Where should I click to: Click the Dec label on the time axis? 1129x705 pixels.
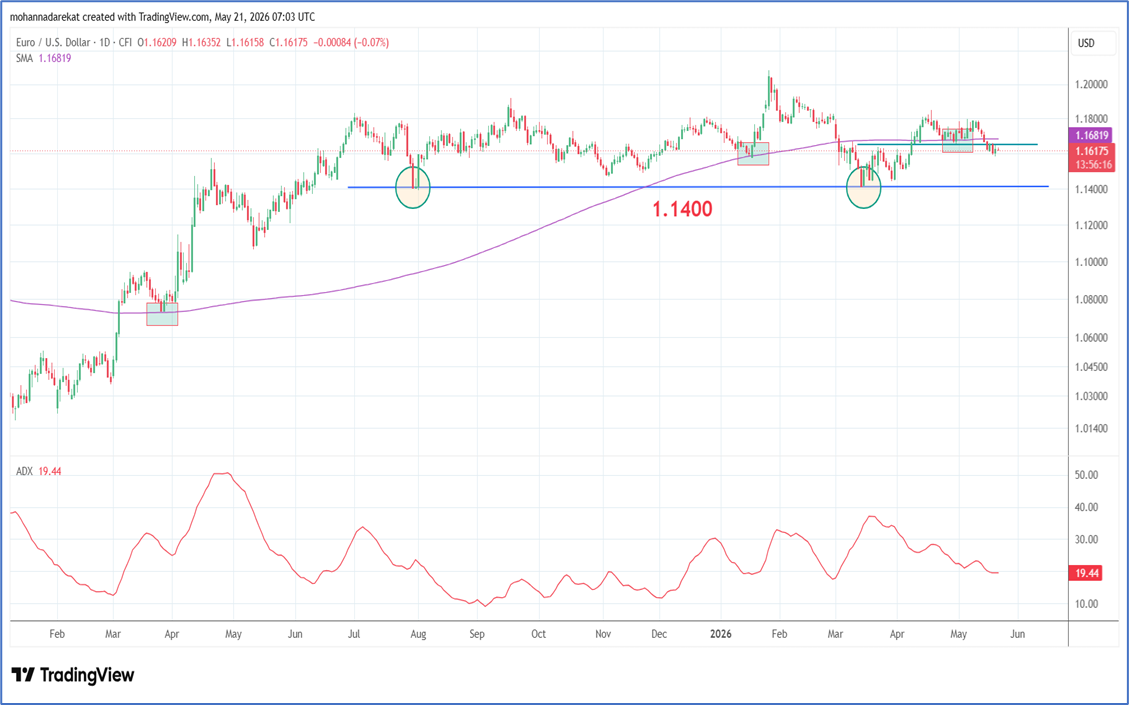coord(659,634)
